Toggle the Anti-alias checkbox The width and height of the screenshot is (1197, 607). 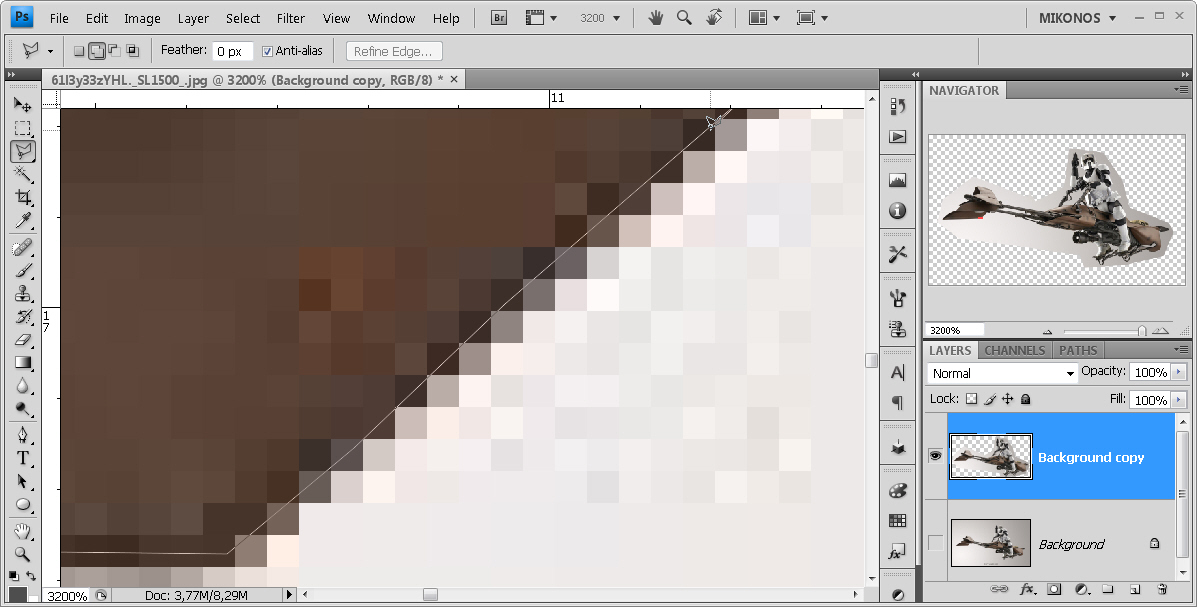click(267, 51)
